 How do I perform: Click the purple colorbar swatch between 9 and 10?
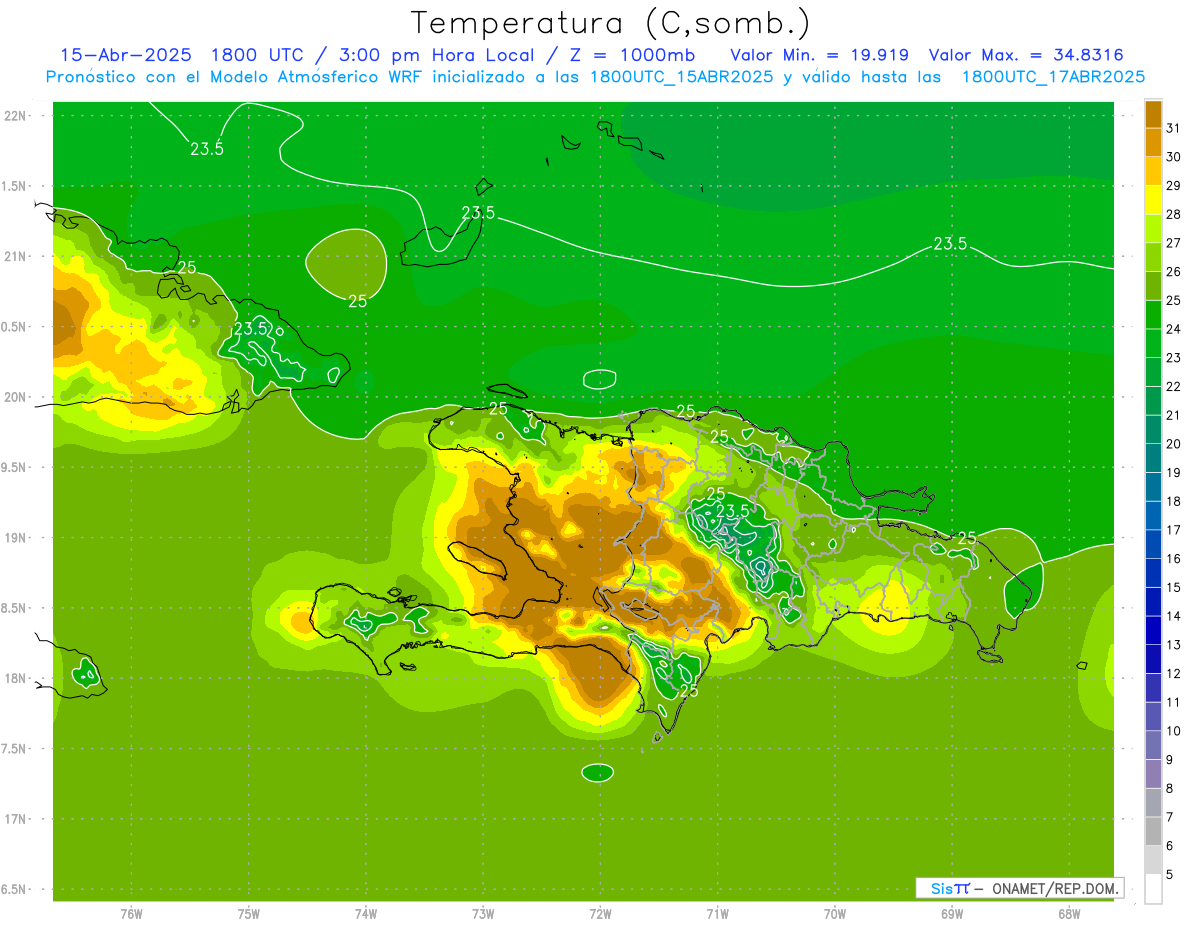tap(1153, 745)
